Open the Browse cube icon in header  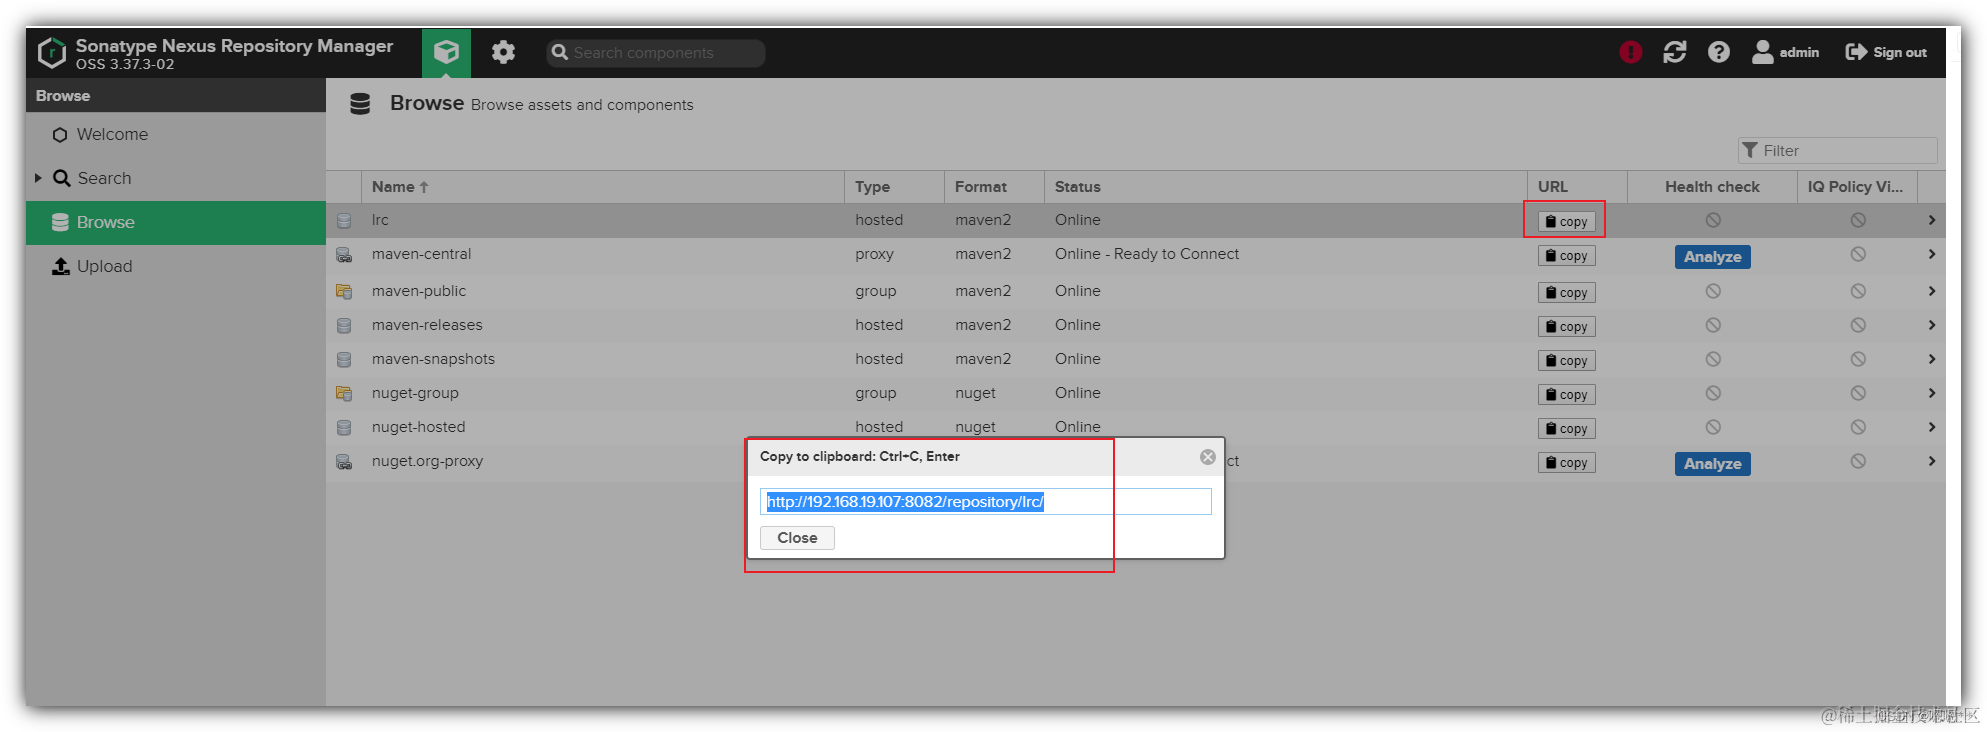point(446,52)
